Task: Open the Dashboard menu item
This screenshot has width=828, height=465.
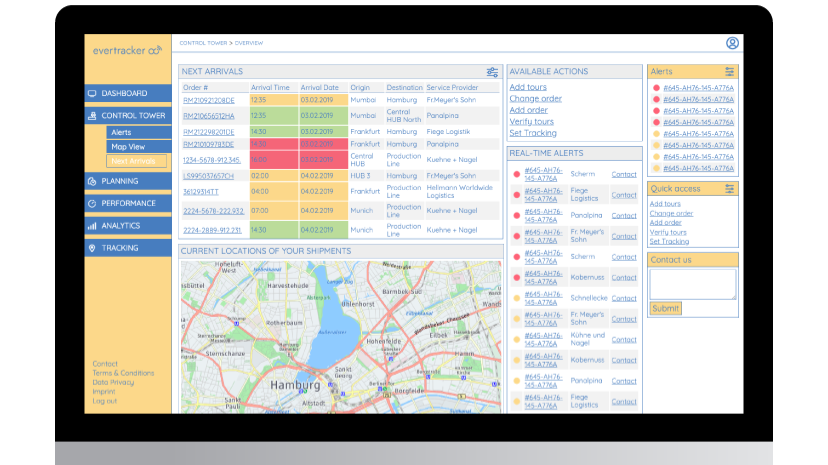Action: tap(128, 93)
